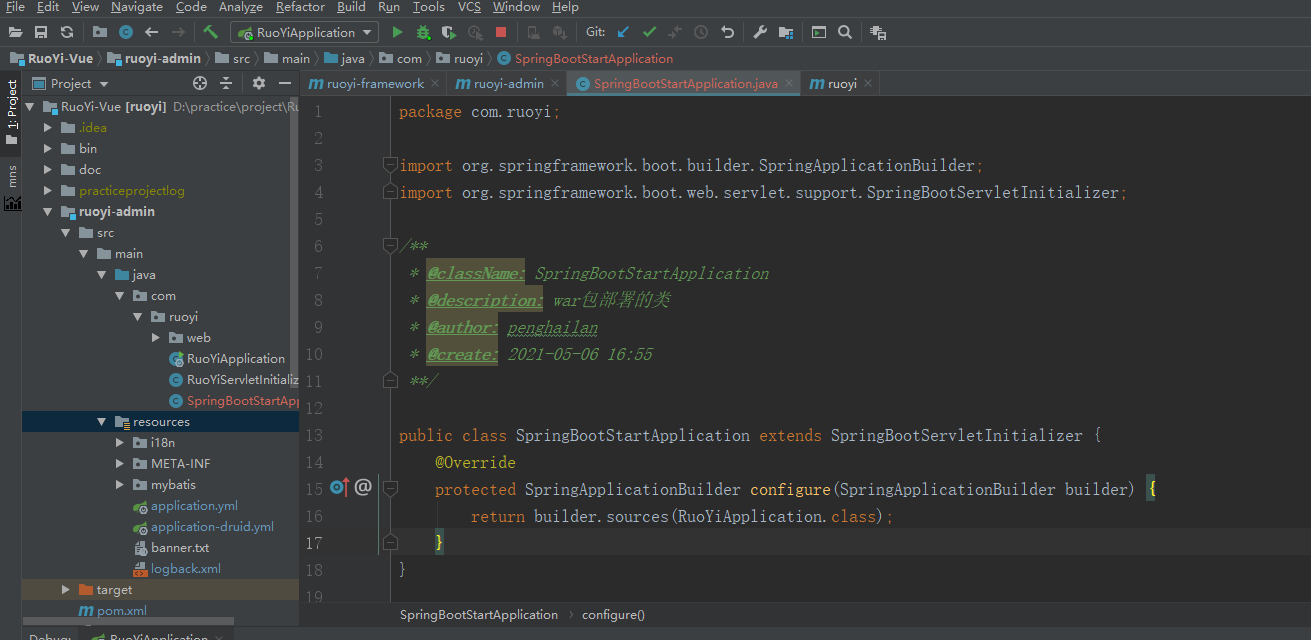This screenshot has width=1311, height=640.
Task: Select application.yml in project tree
Action: 185,505
